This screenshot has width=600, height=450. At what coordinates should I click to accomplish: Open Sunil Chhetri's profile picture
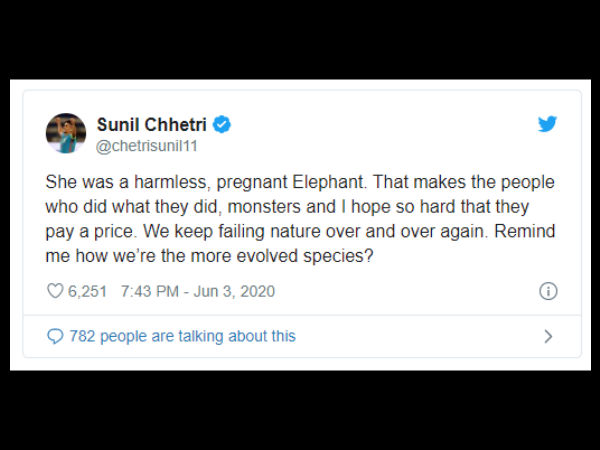[x=66, y=134]
